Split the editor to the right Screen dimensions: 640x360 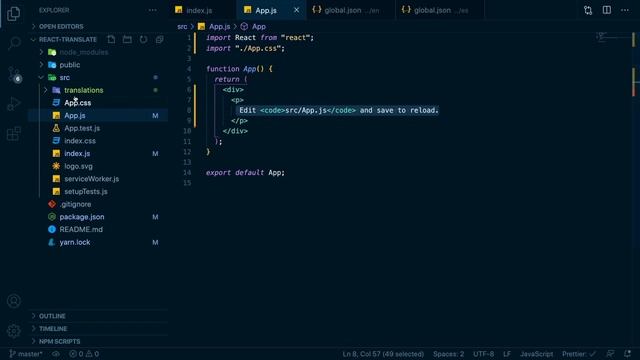click(607, 10)
